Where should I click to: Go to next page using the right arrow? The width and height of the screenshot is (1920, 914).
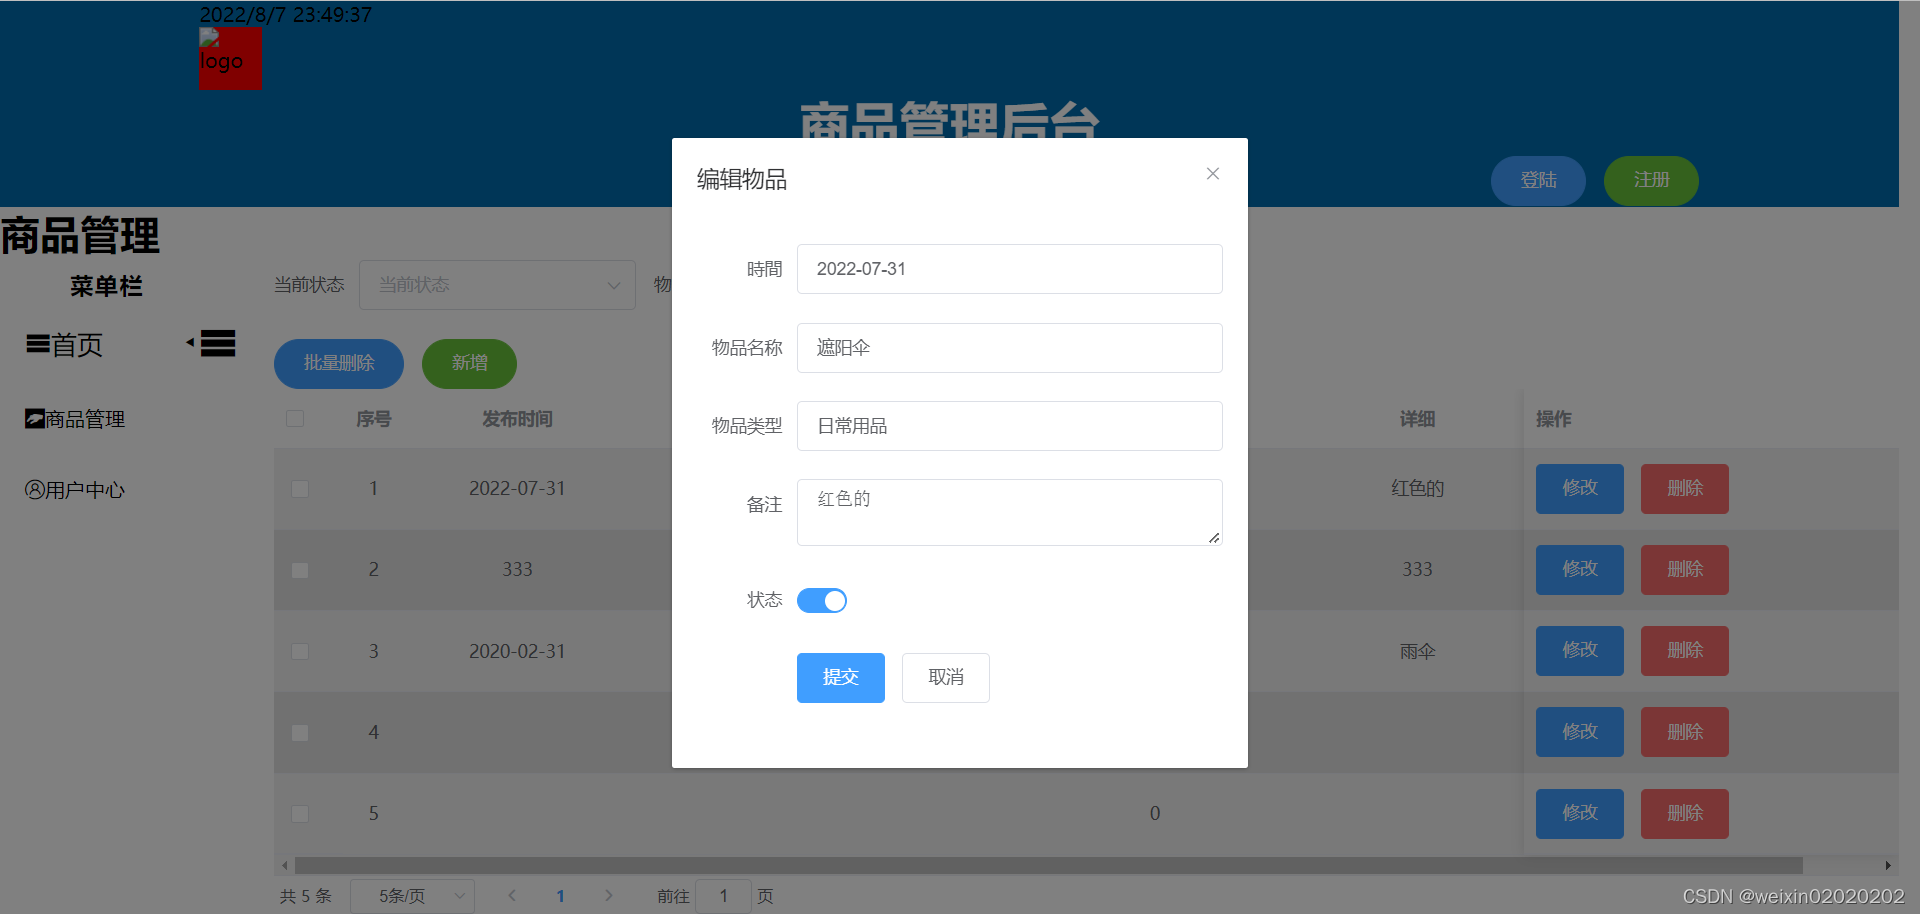[x=609, y=896]
